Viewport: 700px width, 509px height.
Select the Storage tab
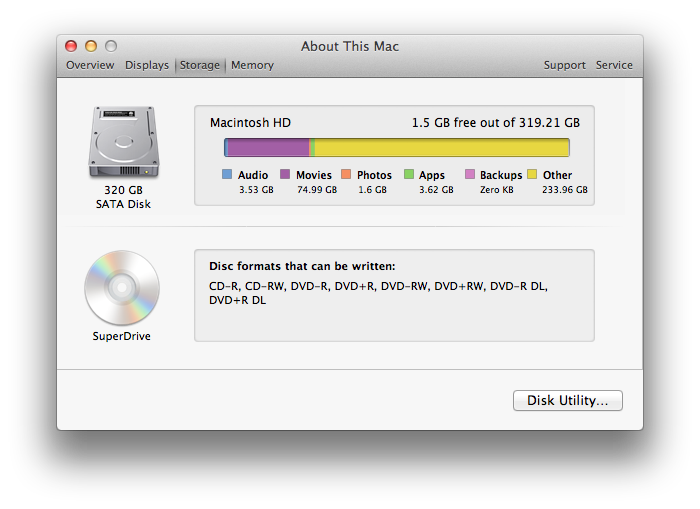coord(199,65)
